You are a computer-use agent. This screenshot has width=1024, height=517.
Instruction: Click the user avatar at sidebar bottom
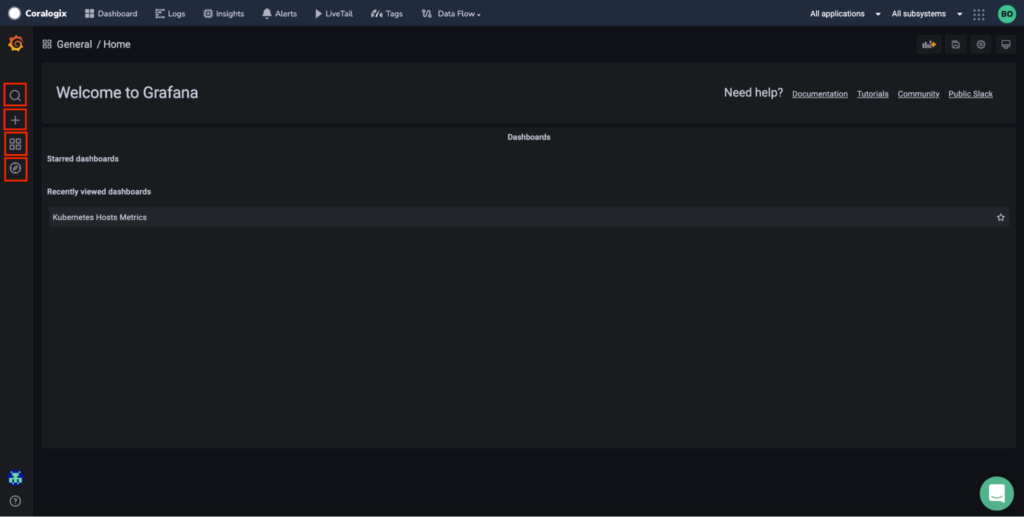[15, 478]
